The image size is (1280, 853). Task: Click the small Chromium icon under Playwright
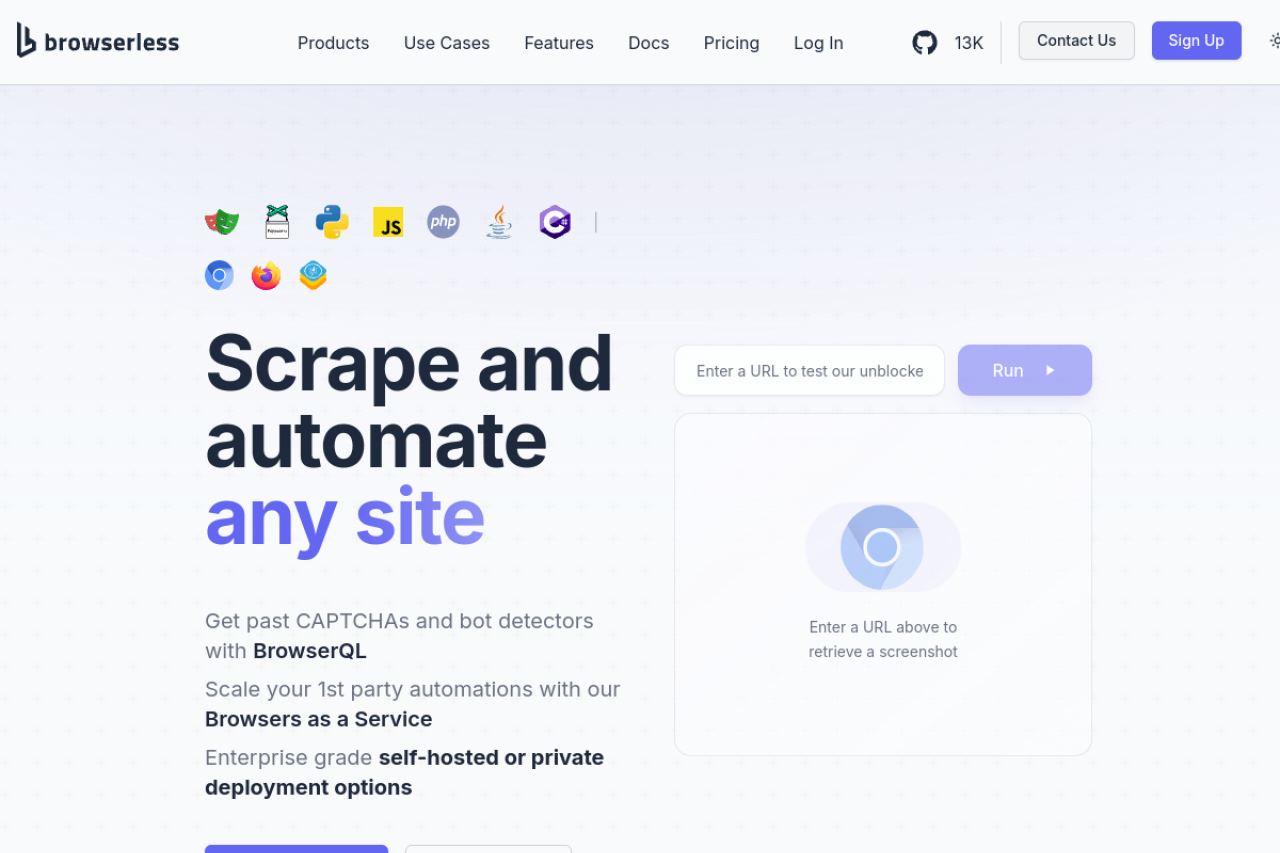pos(219,275)
